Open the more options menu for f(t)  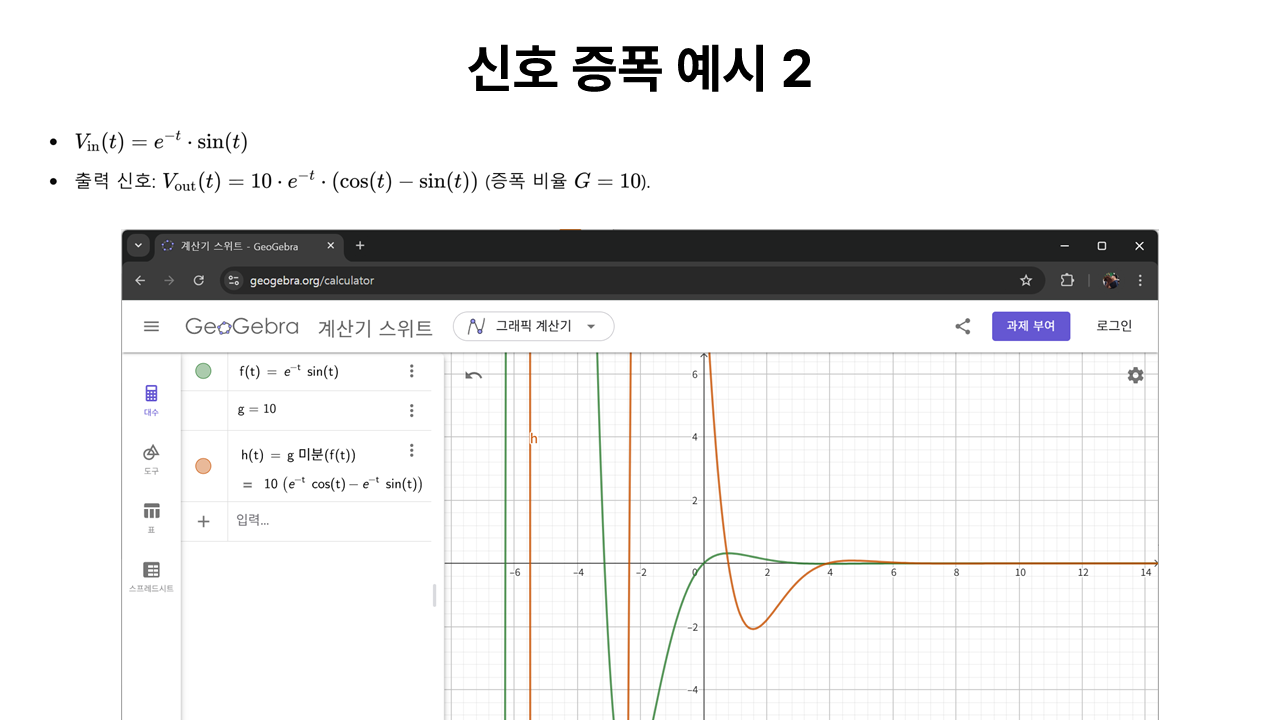point(411,371)
